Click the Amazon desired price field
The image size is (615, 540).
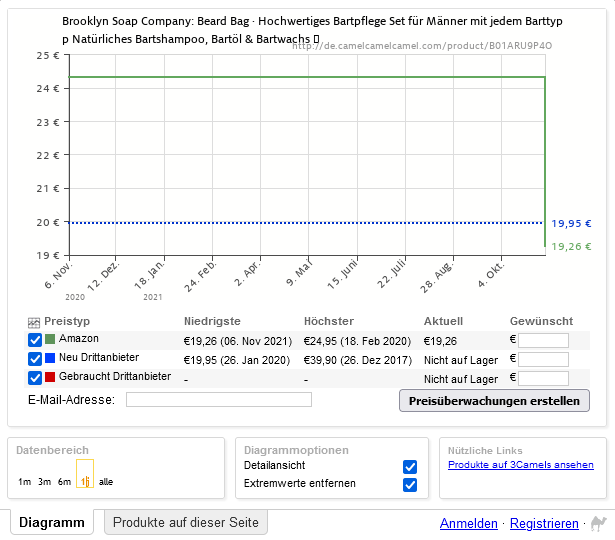coord(543,341)
